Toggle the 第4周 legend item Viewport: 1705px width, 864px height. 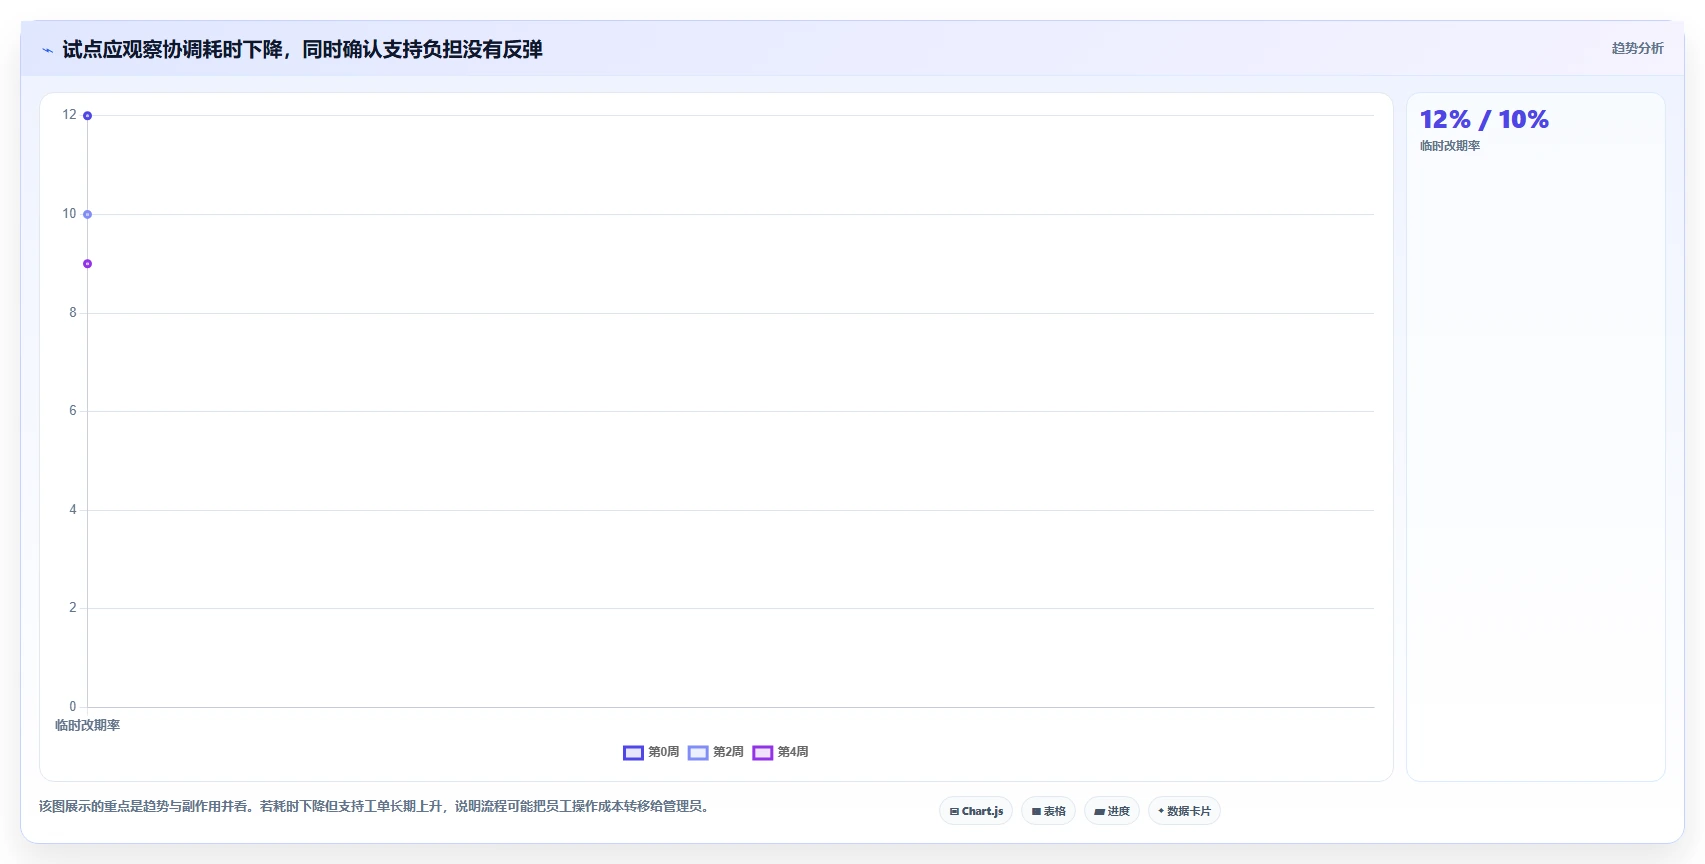coord(781,752)
